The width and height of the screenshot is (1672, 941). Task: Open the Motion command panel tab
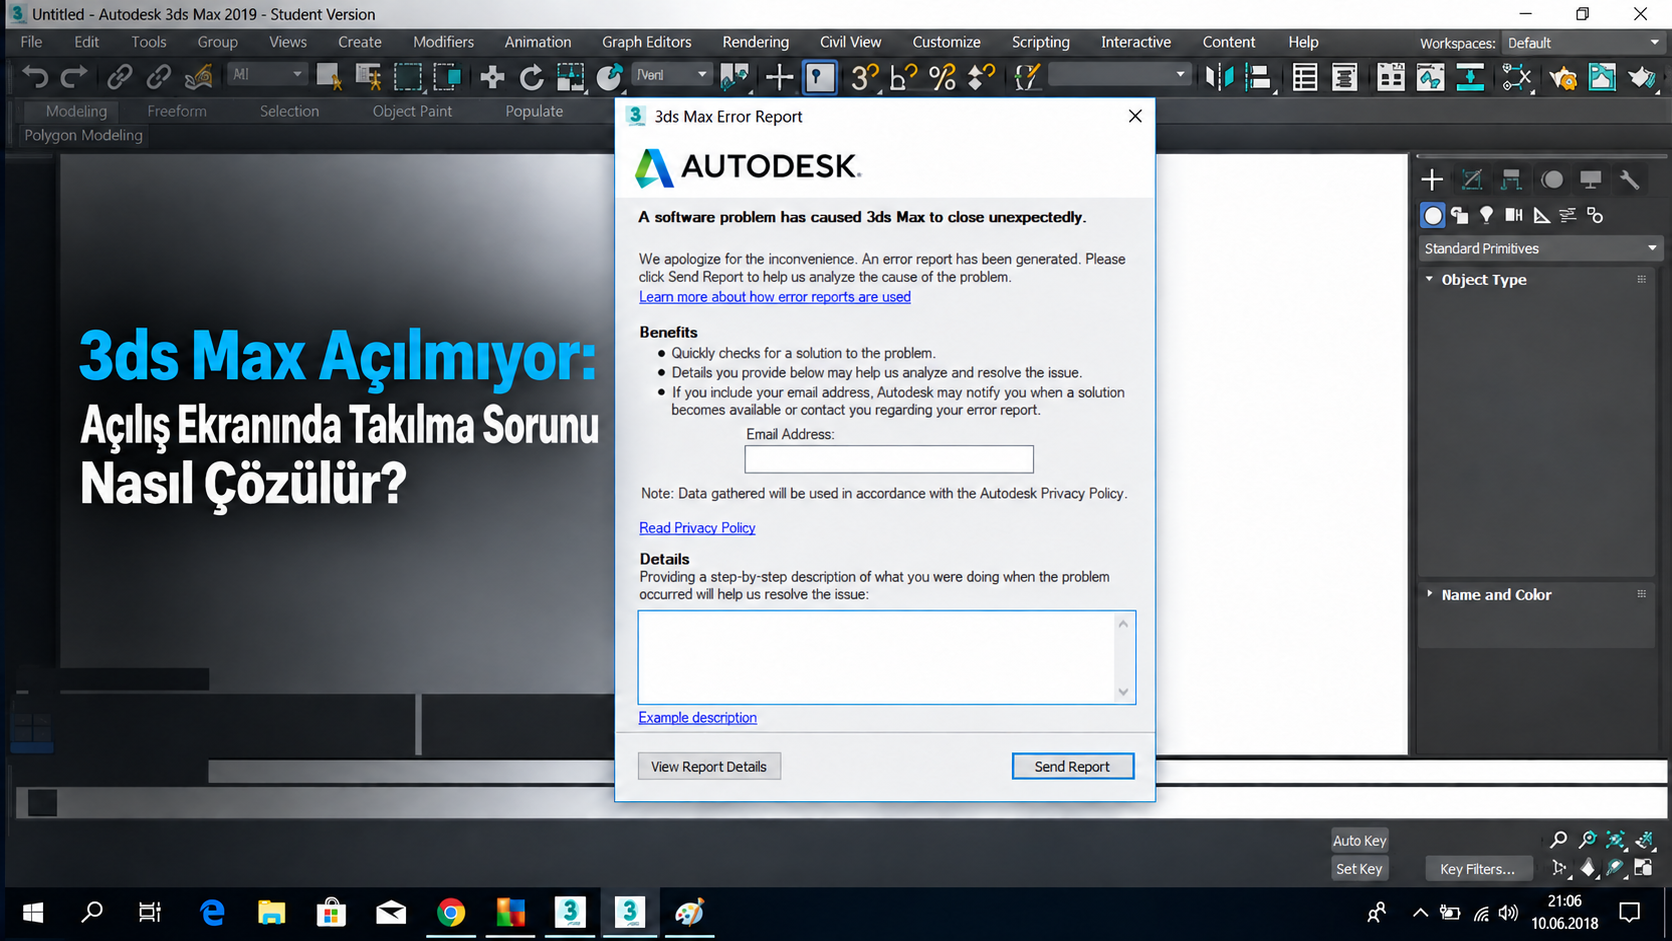coord(1552,179)
